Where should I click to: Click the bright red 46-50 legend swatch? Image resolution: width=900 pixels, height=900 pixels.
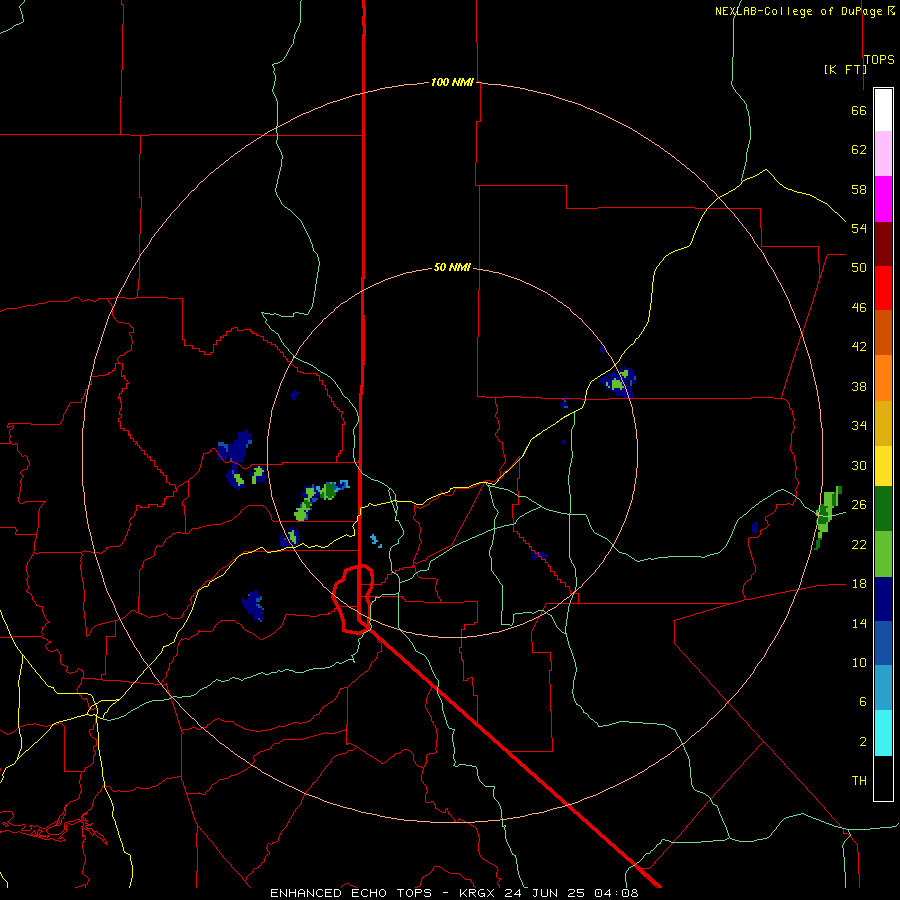[883, 288]
